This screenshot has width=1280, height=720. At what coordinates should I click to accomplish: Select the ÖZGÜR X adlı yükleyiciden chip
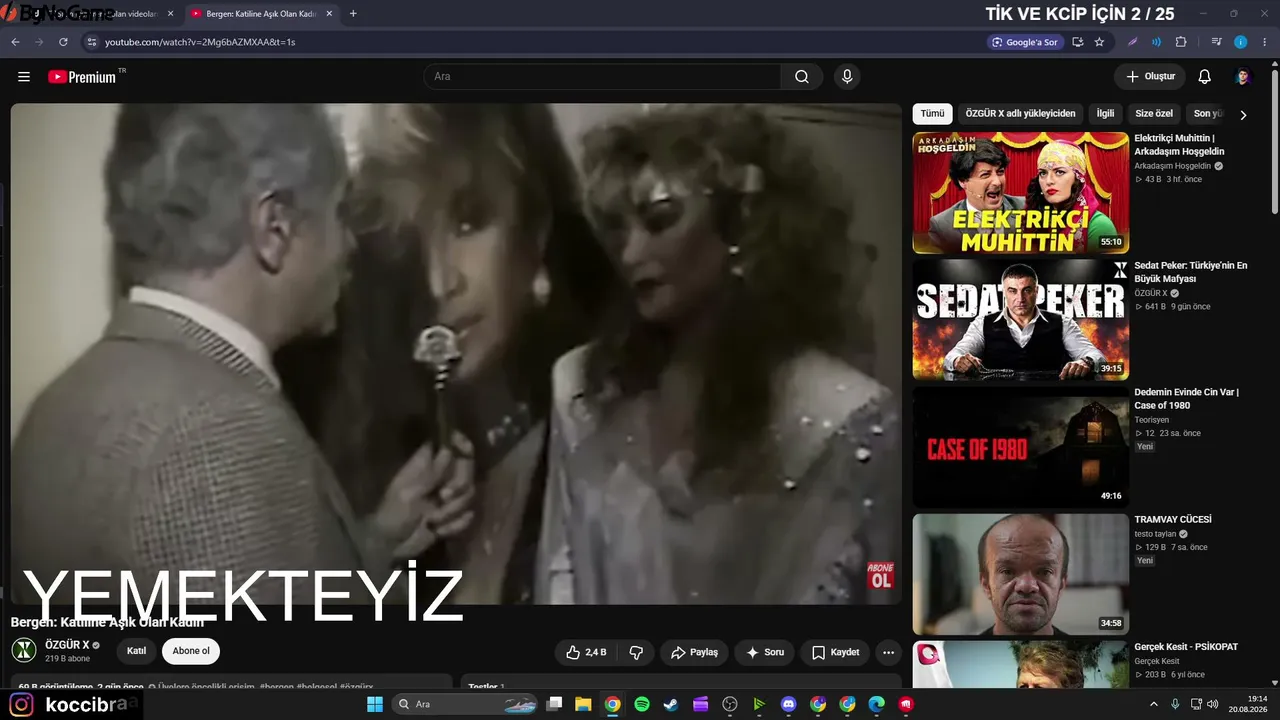1020,114
